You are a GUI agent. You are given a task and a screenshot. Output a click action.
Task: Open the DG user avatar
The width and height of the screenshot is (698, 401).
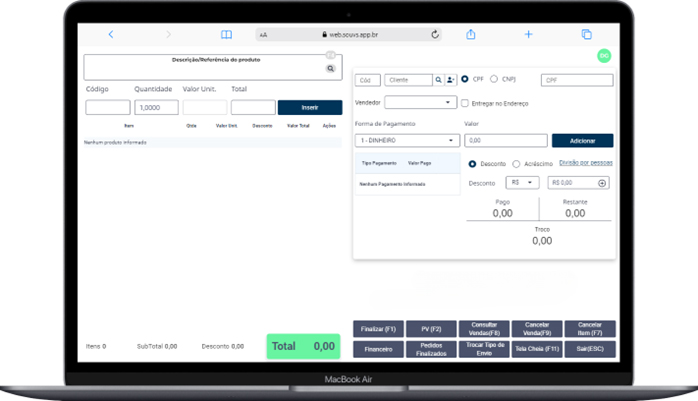pyautogui.click(x=604, y=56)
